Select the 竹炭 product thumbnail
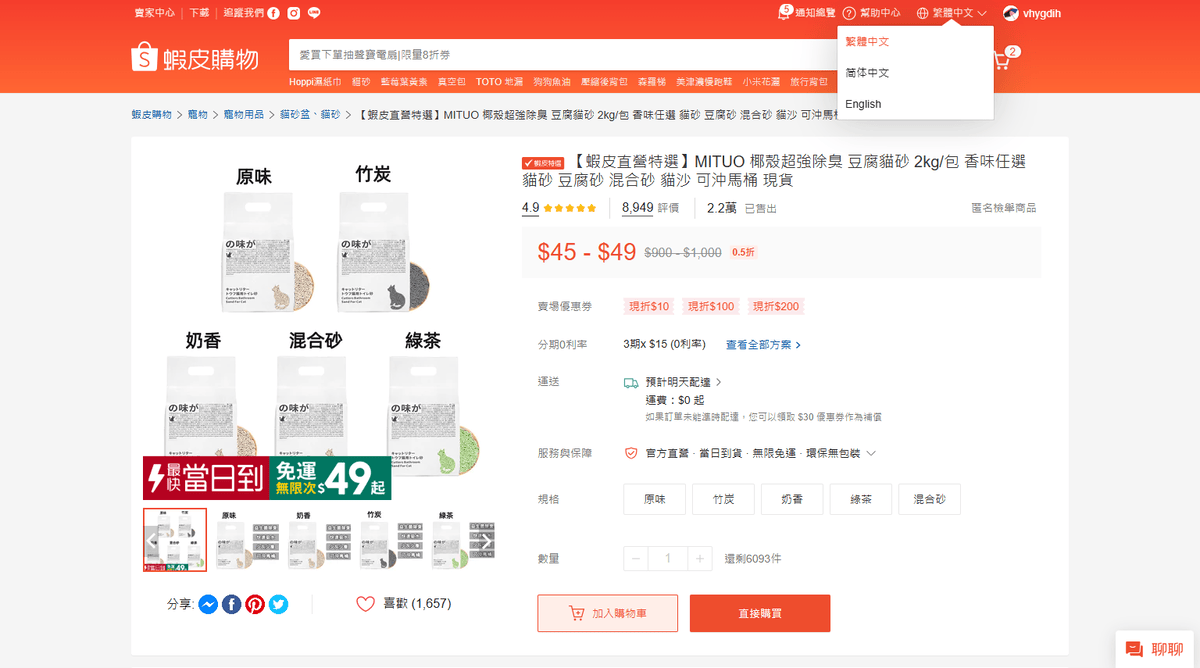1200x668 pixels. tap(392, 540)
